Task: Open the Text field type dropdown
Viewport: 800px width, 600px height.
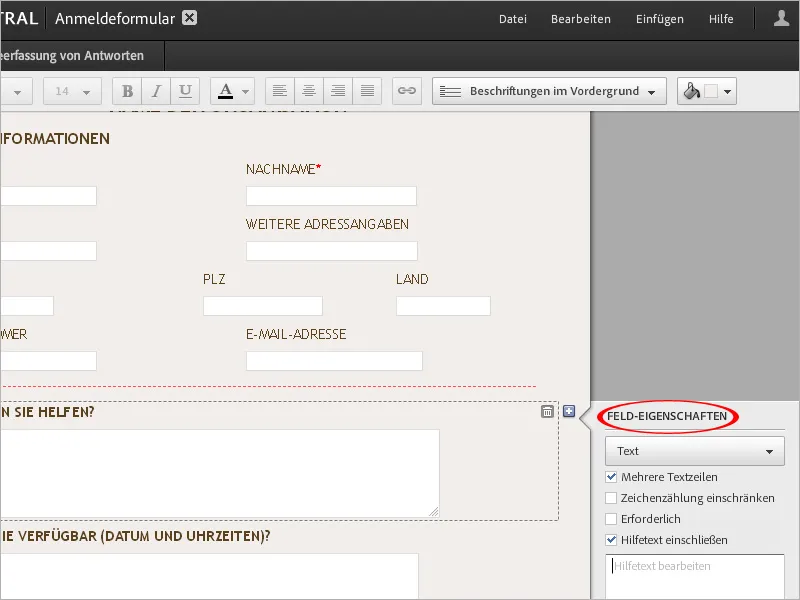Action: click(694, 451)
